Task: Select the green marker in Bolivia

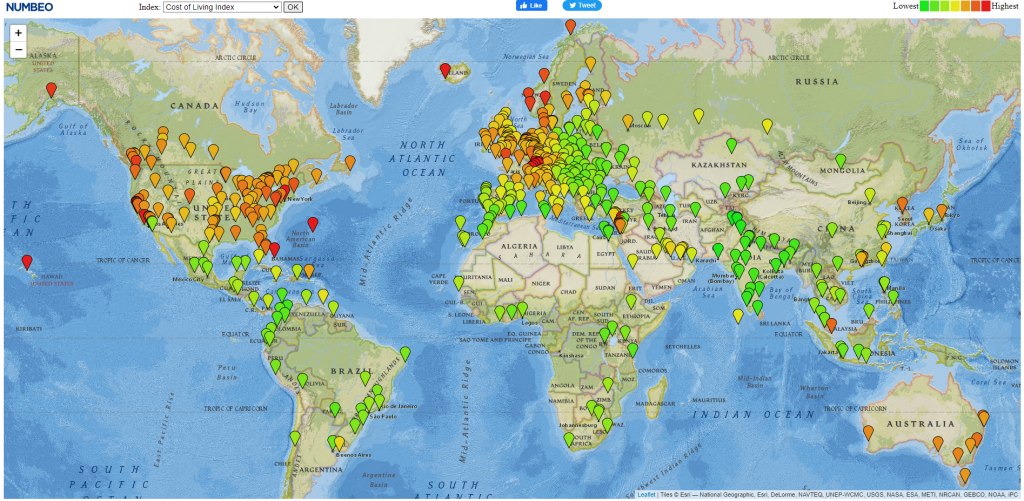Action: pos(302,380)
